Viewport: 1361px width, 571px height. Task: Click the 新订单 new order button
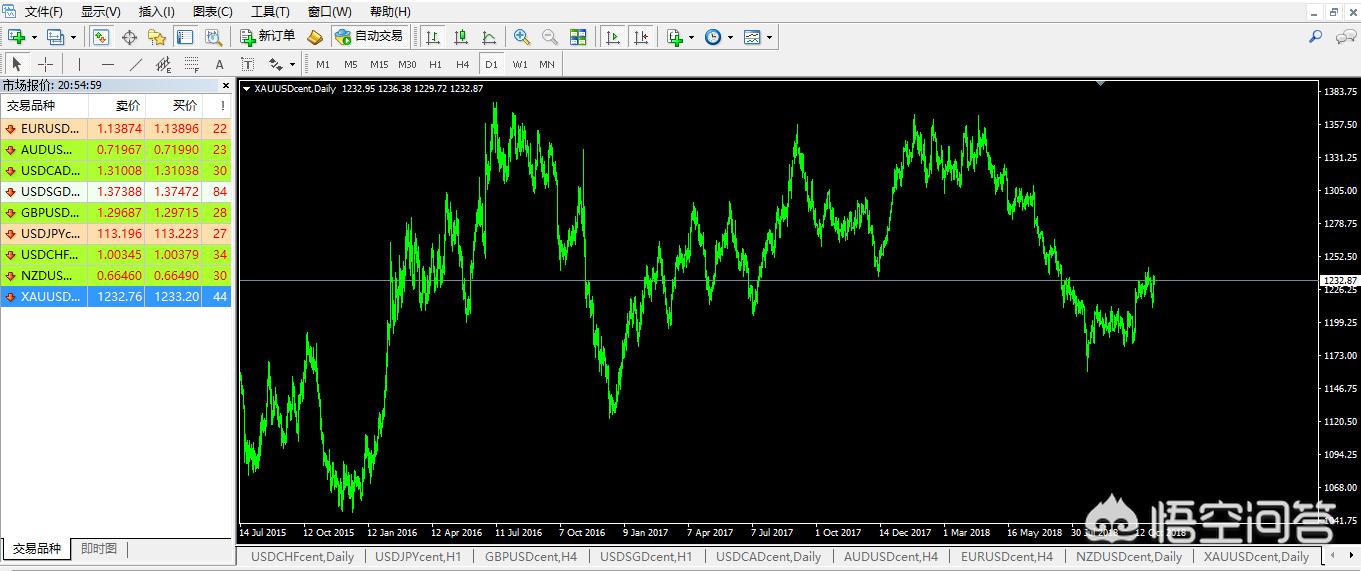[x=268, y=37]
